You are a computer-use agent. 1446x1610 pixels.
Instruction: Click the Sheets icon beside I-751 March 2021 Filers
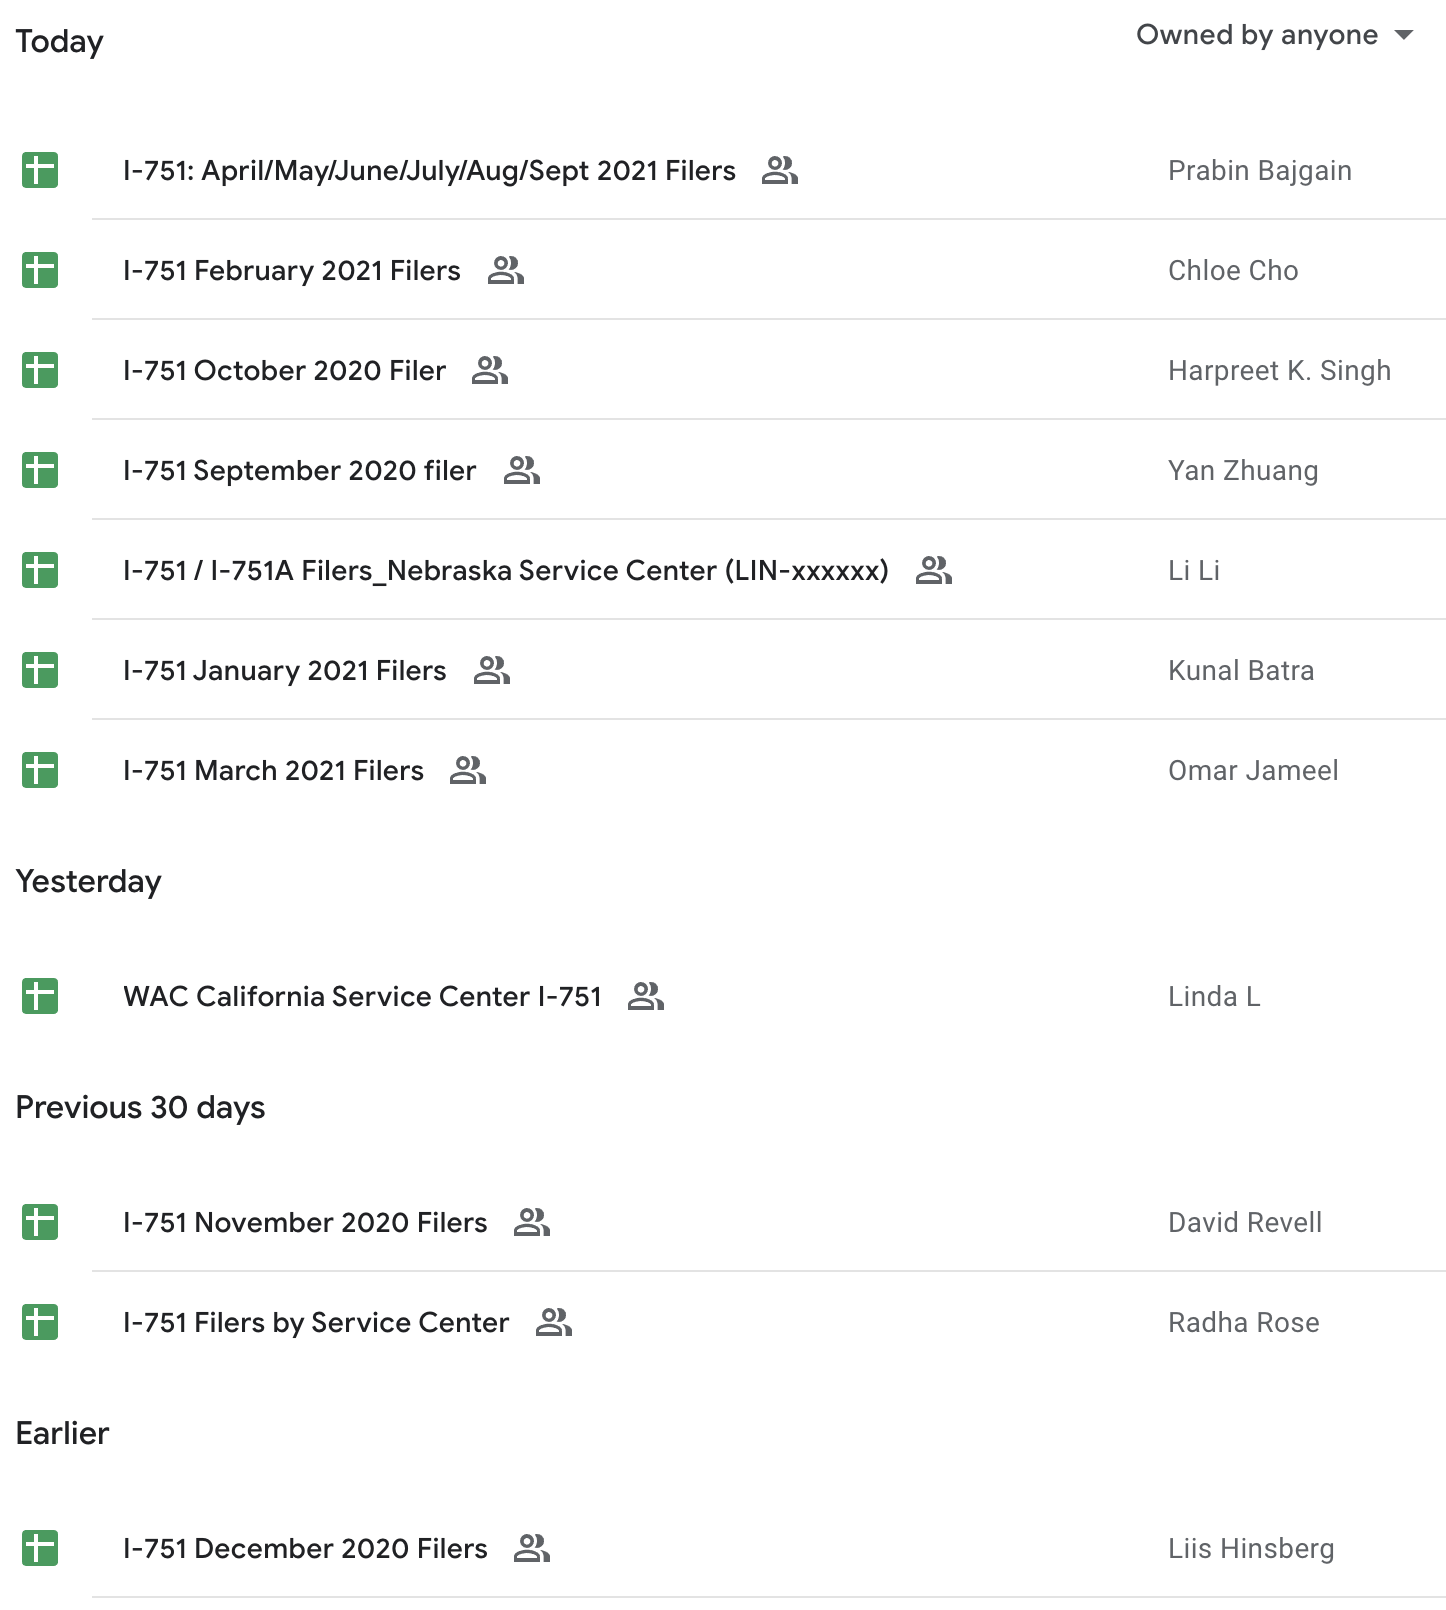tap(40, 770)
